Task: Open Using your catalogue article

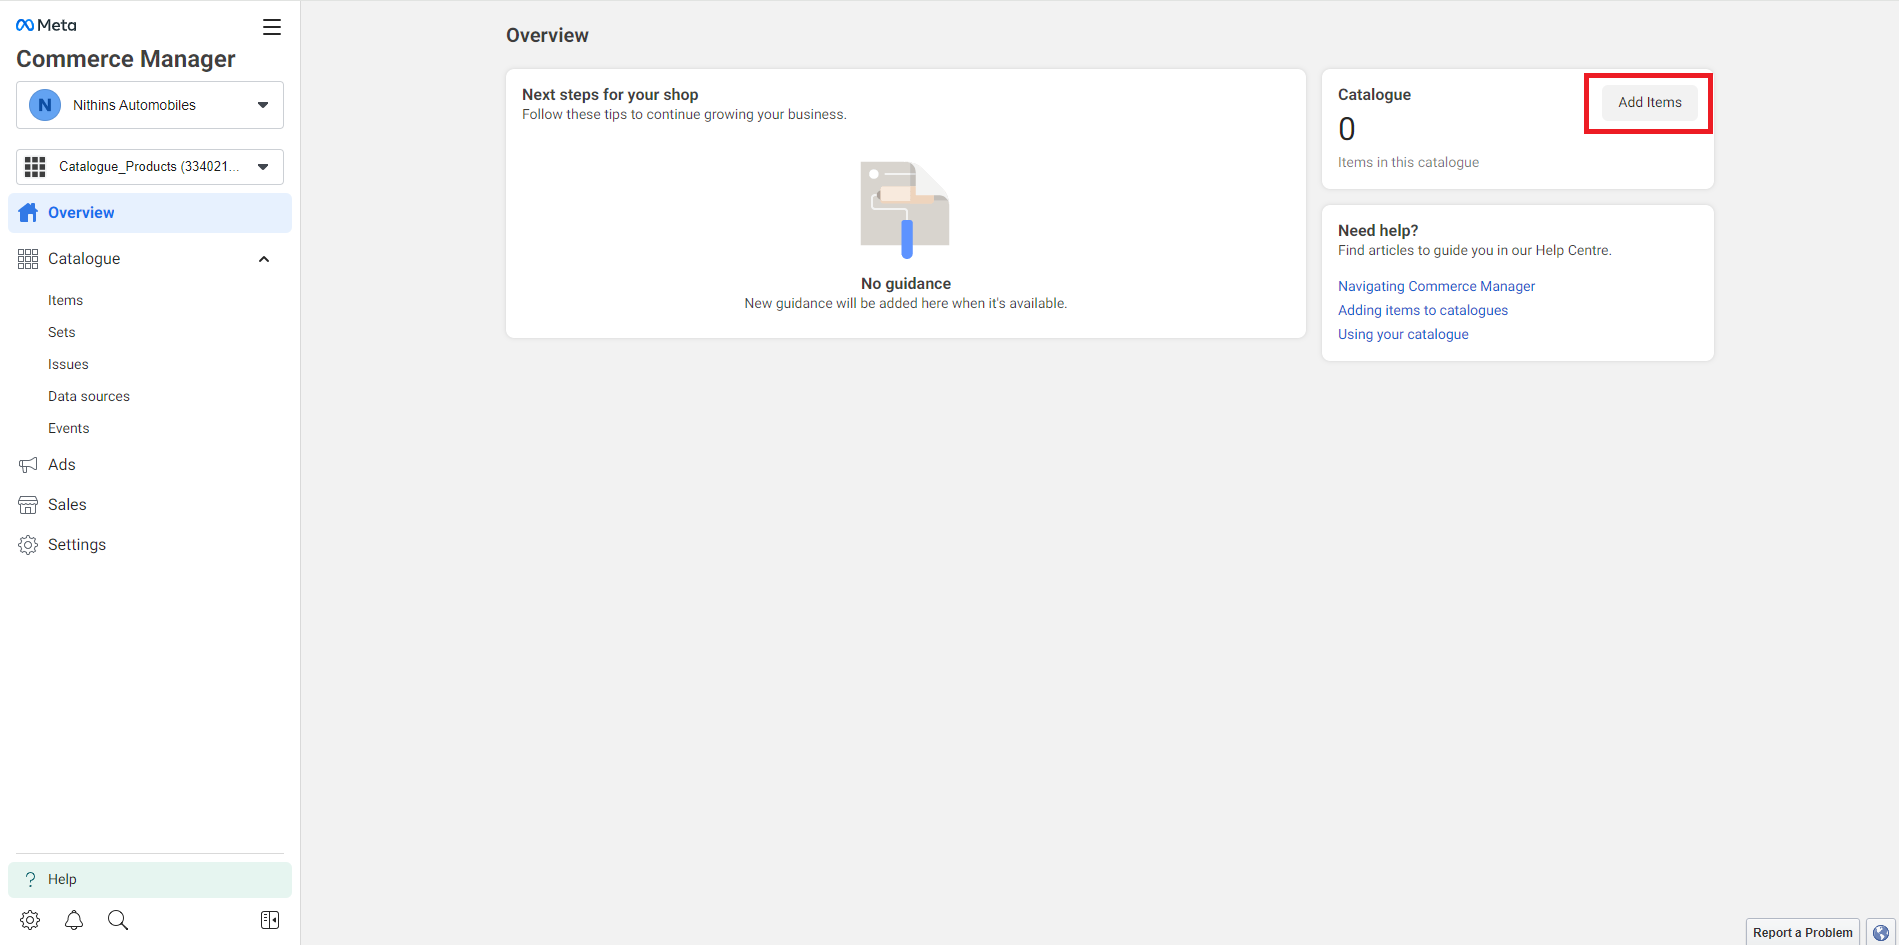Action: coord(1403,334)
